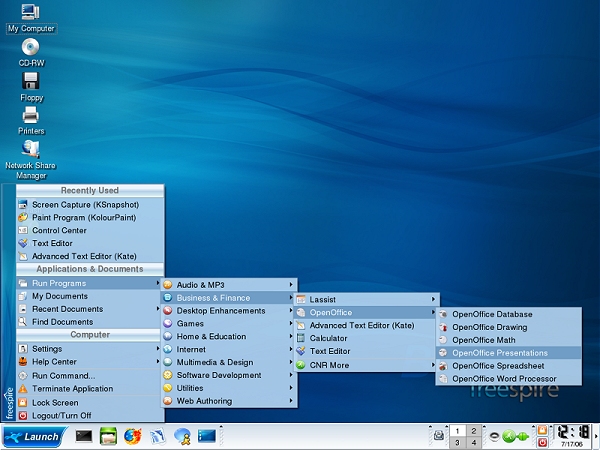The height and width of the screenshot is (450, 600).
Task: Open the terminal icon in taskbar
Action: [x=84, y=436]
